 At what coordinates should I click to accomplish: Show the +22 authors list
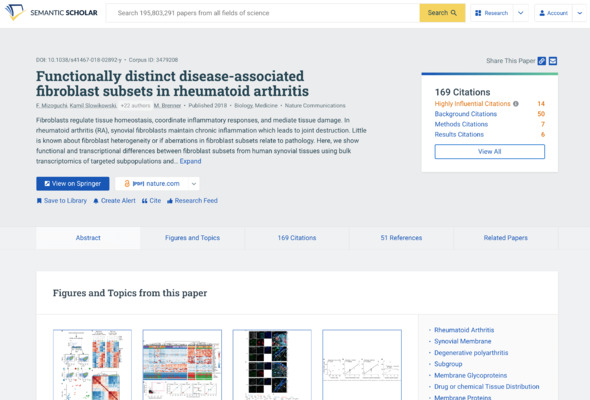135,106
